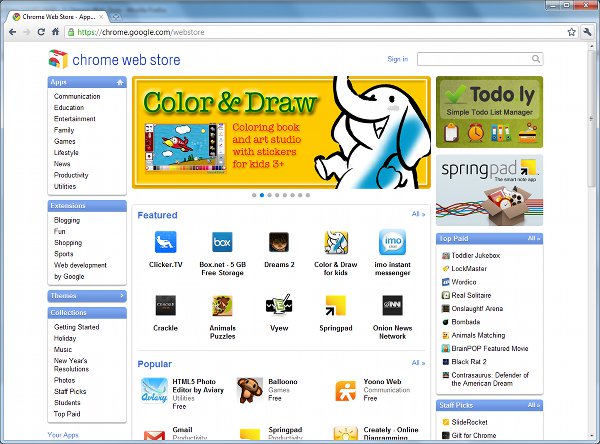Open Git for Chrome in Staff Picks
The width and height of the screenshot is (600, 444).
pos(474,435)
